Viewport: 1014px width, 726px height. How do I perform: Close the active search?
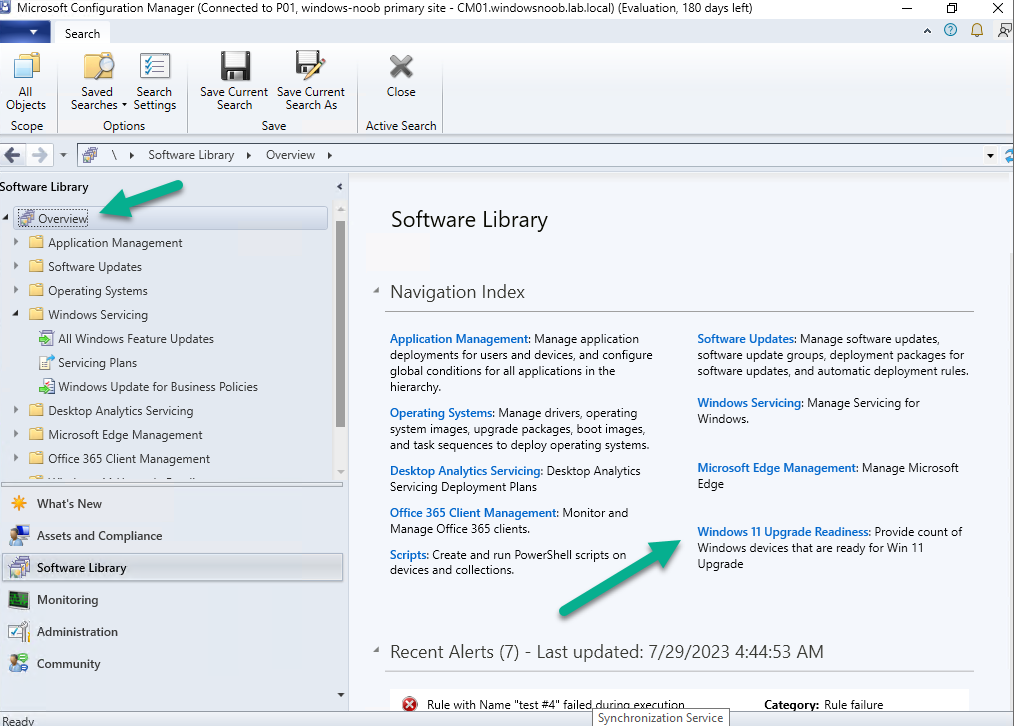(401, 75)
